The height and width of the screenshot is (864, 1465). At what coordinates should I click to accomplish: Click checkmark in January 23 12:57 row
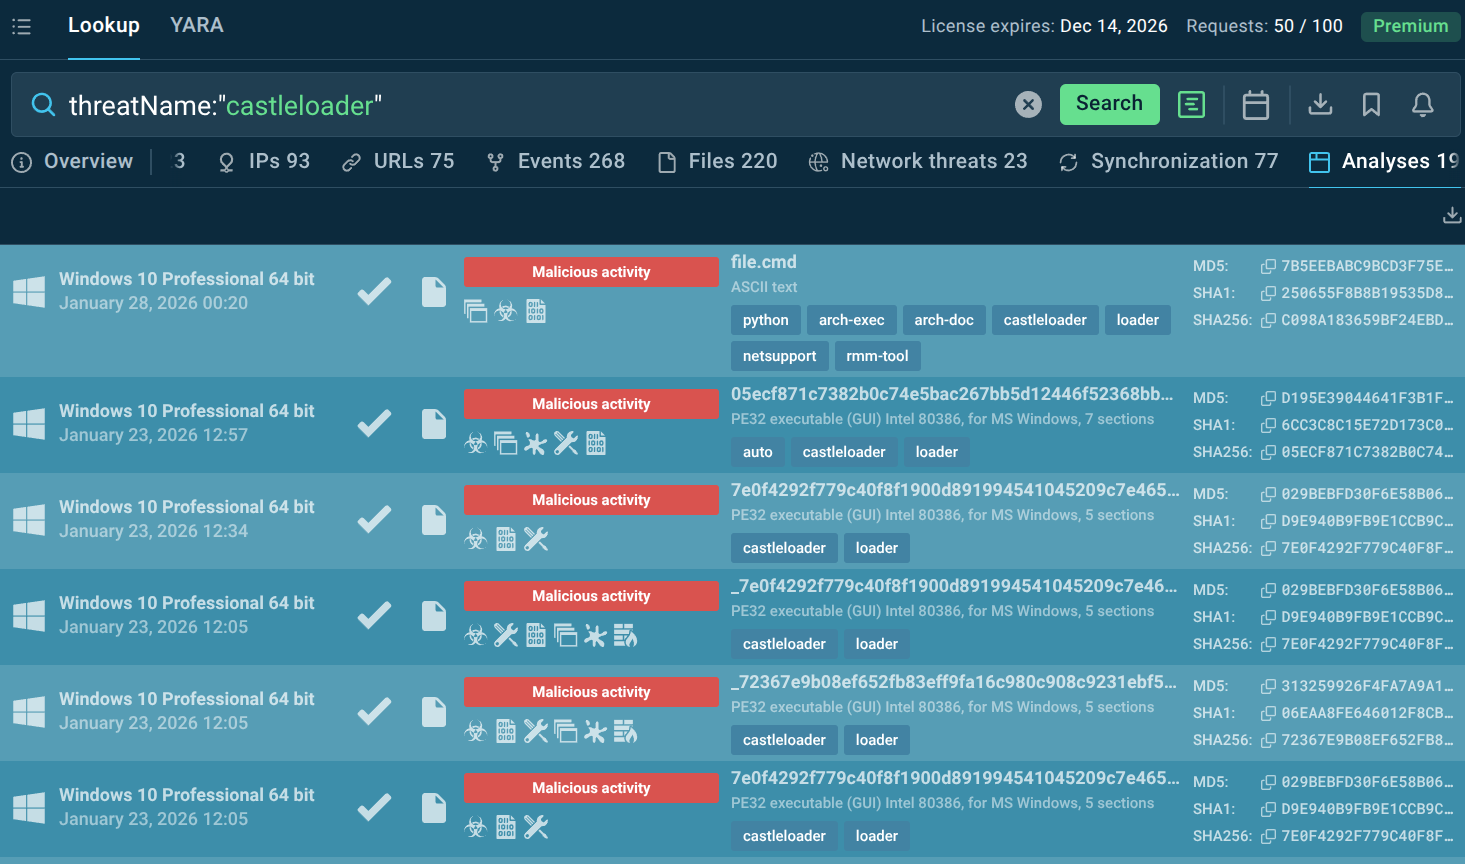coord(375,424)
